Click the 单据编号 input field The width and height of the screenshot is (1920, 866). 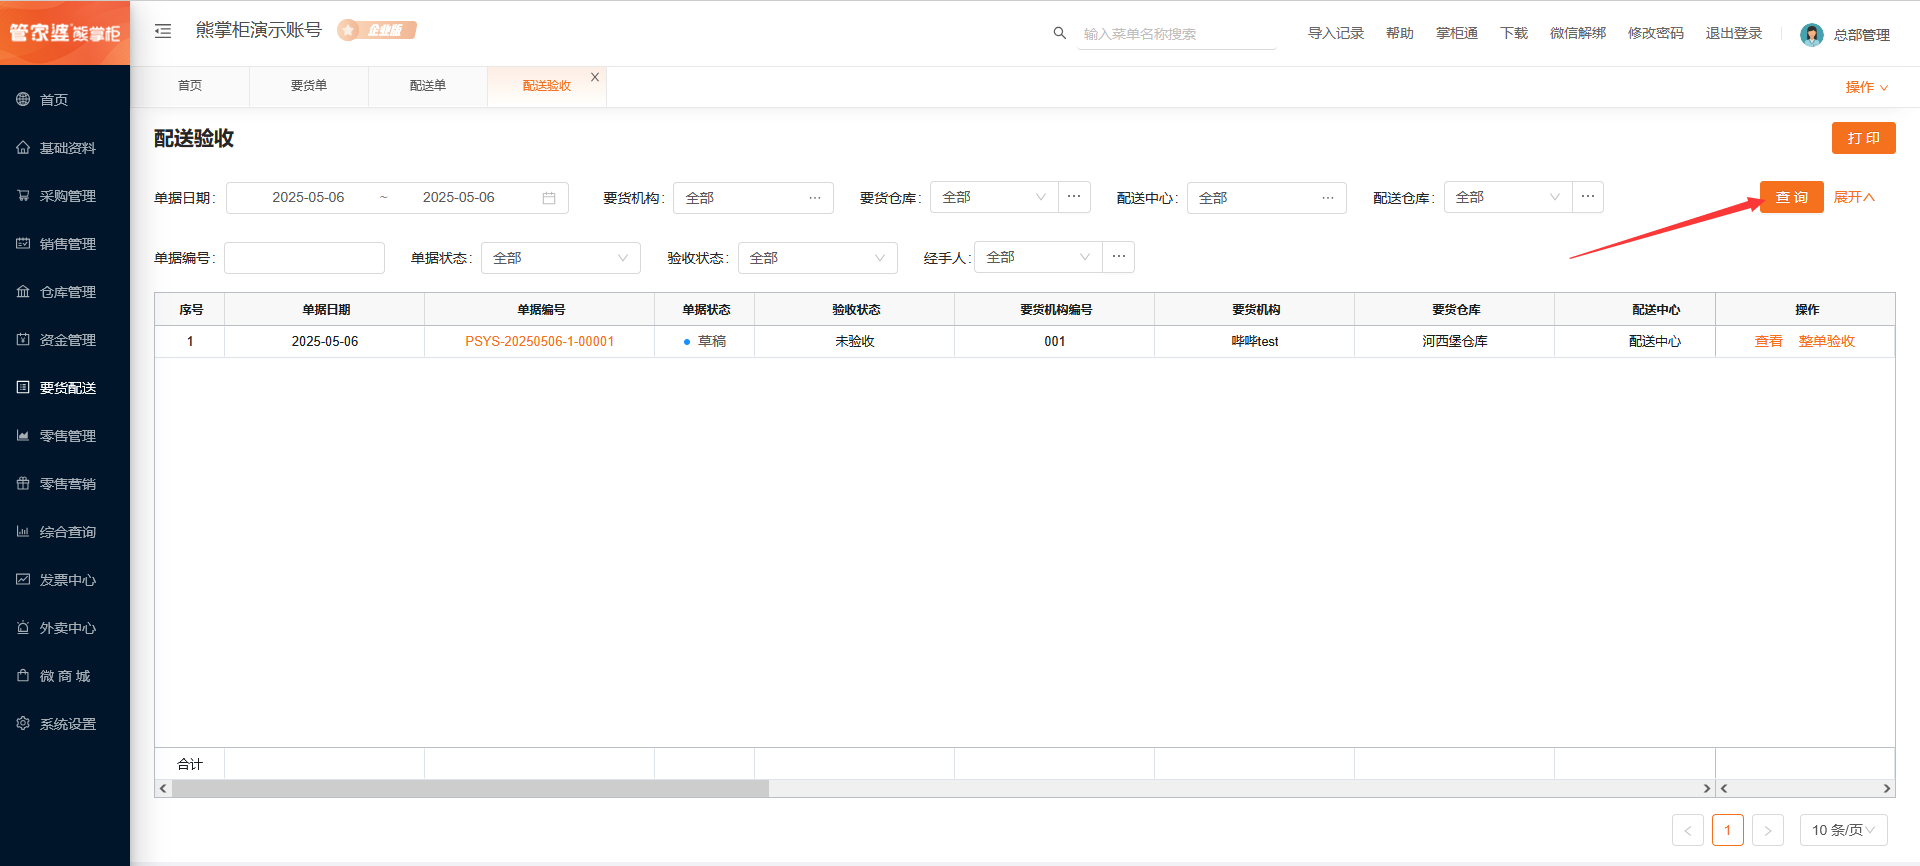tap(305, 258)
